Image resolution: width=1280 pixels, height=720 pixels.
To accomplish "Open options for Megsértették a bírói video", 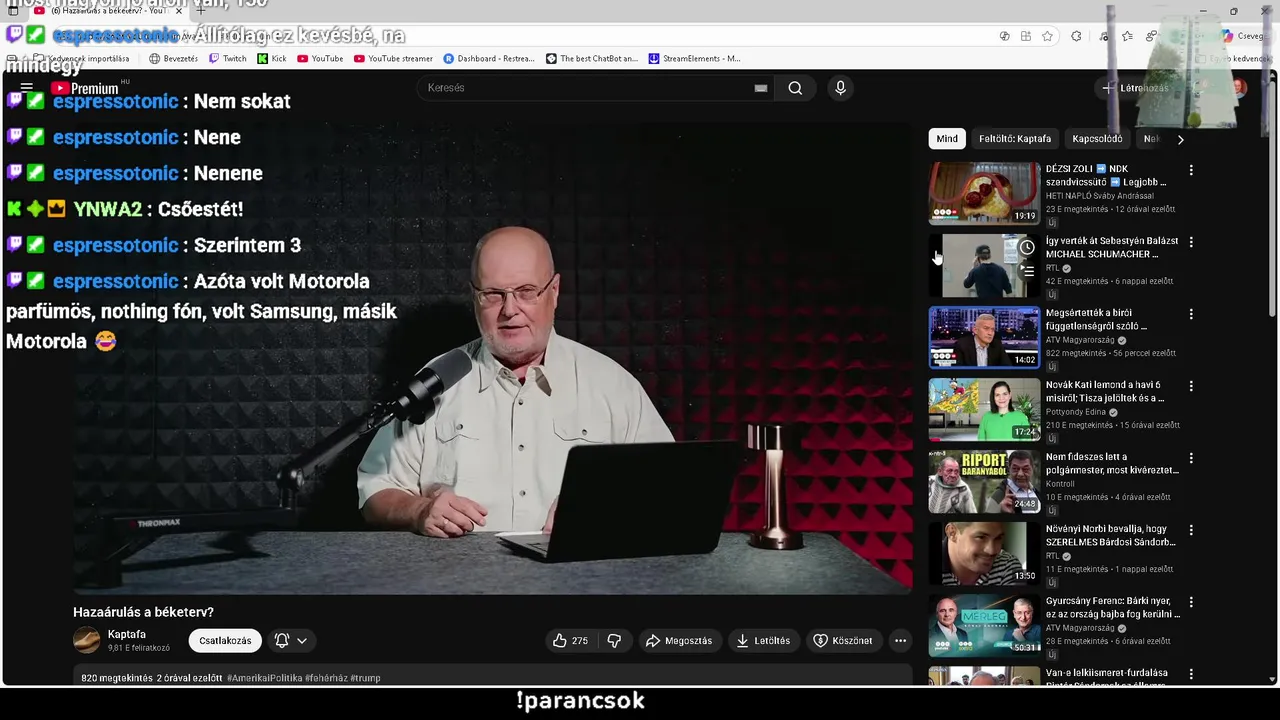I will click(x=1191, y=314).
